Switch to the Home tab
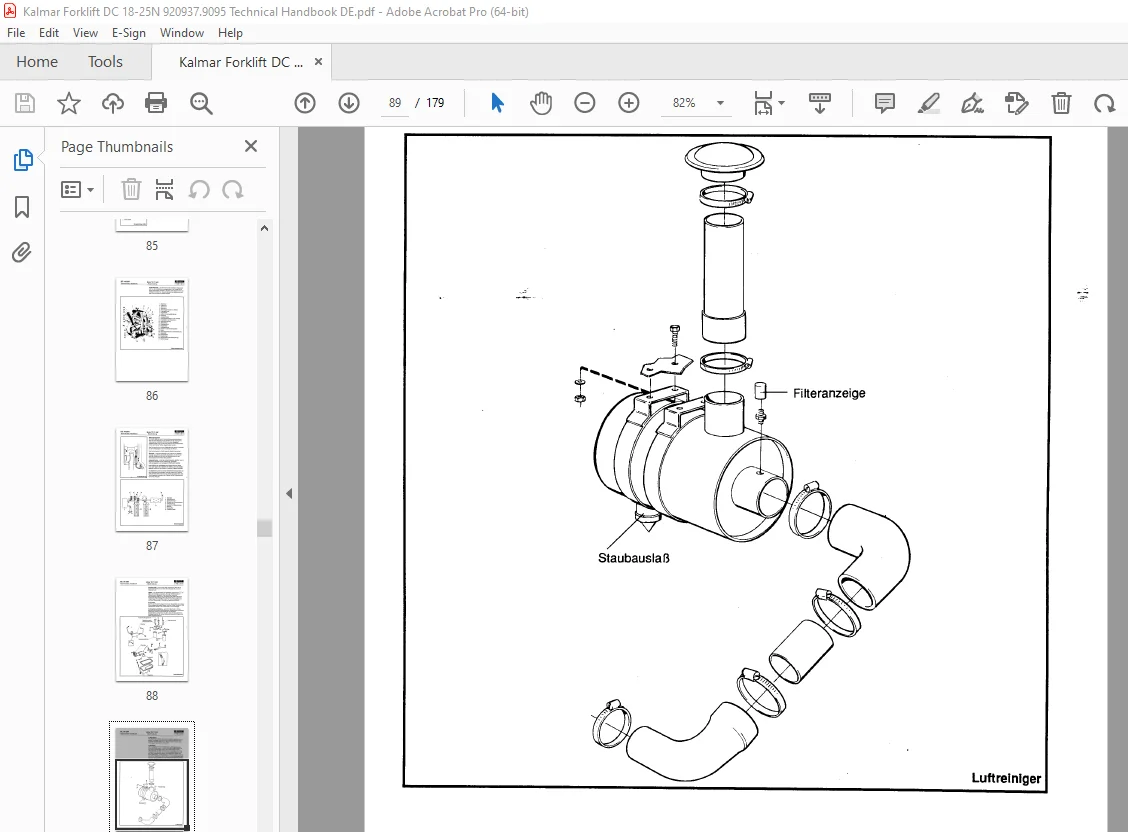The width and height of the screenshot is (1128, 832). [x=37, y=62]
